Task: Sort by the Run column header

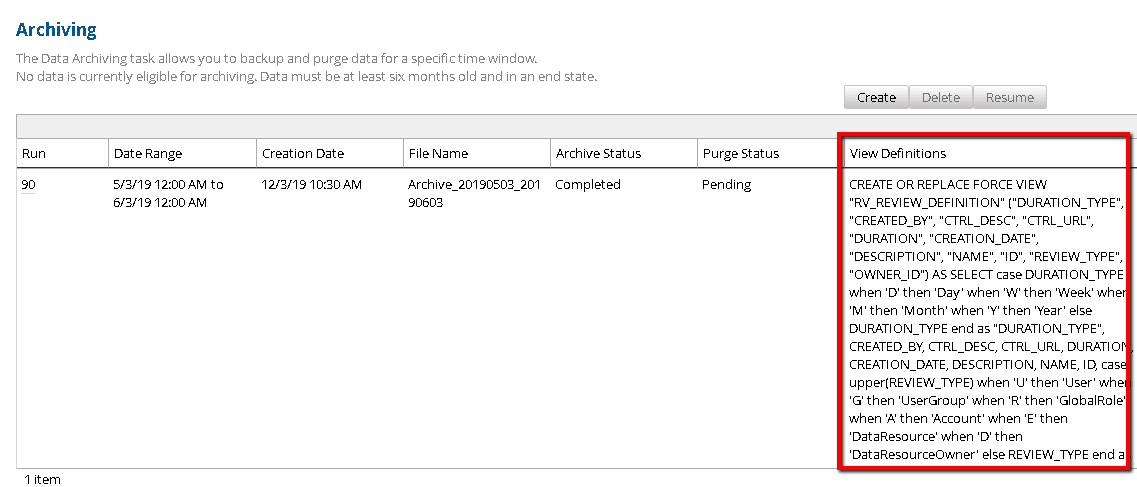Action: tap(35, 153)
